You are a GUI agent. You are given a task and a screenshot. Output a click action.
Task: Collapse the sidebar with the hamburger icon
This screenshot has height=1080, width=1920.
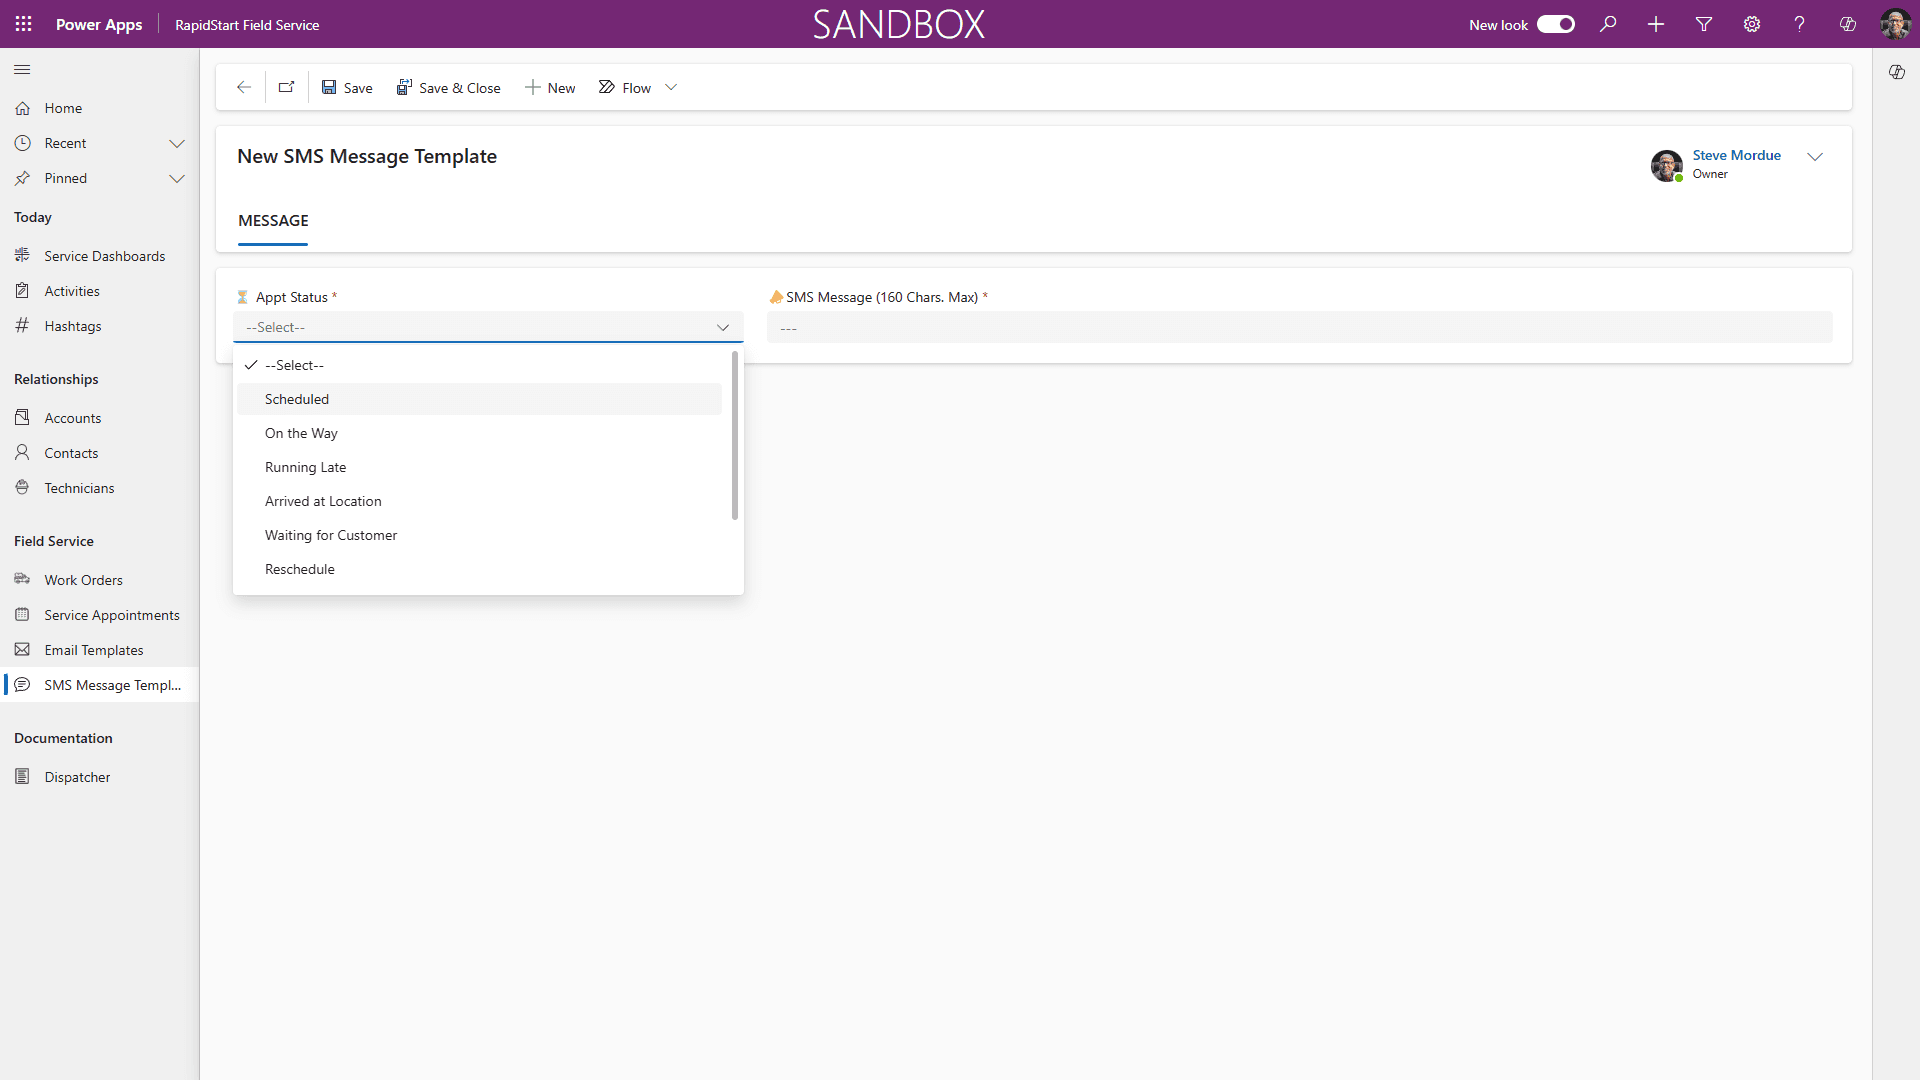coord(22,70)
